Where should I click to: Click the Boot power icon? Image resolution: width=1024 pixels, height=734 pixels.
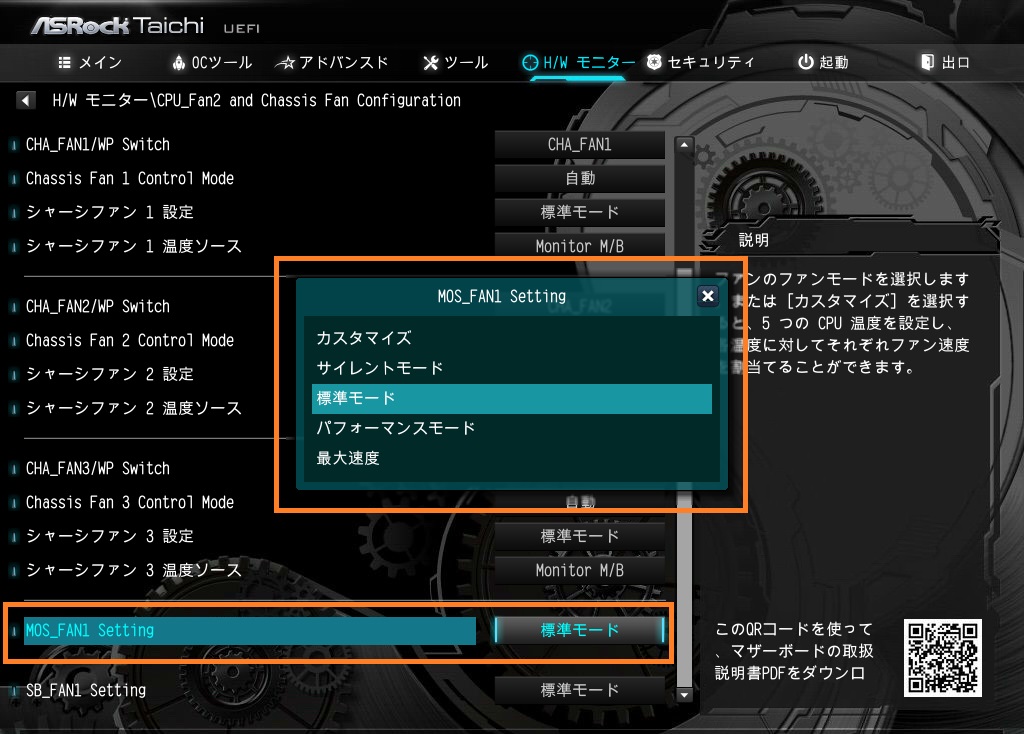[x=806, y=62]
